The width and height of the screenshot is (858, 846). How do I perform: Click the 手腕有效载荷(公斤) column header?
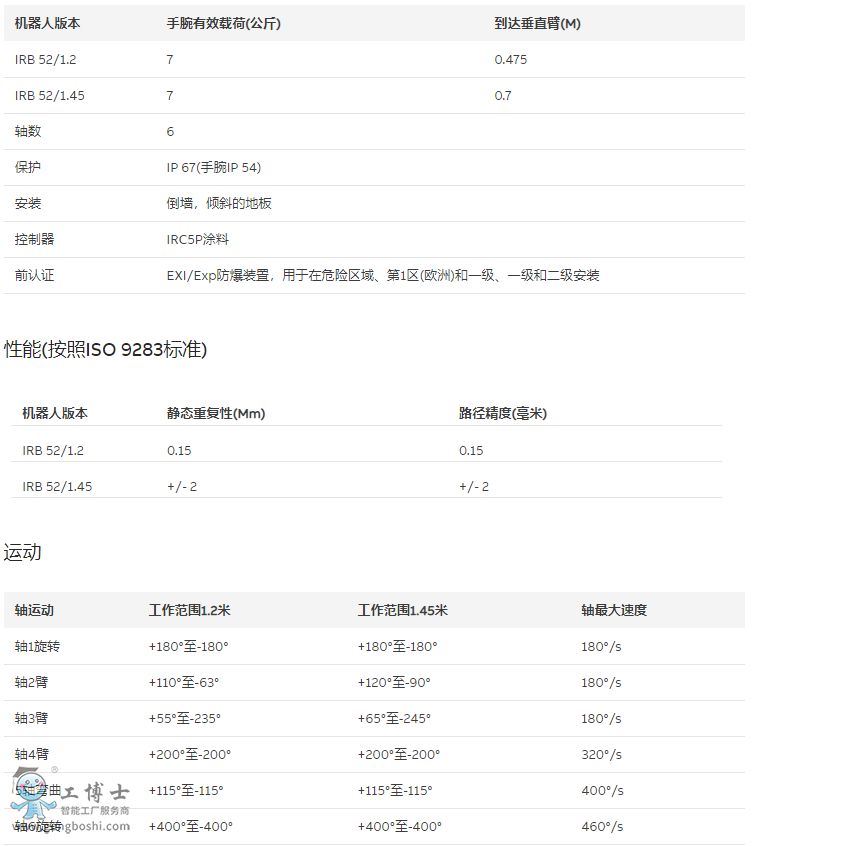tap(223, 23)
